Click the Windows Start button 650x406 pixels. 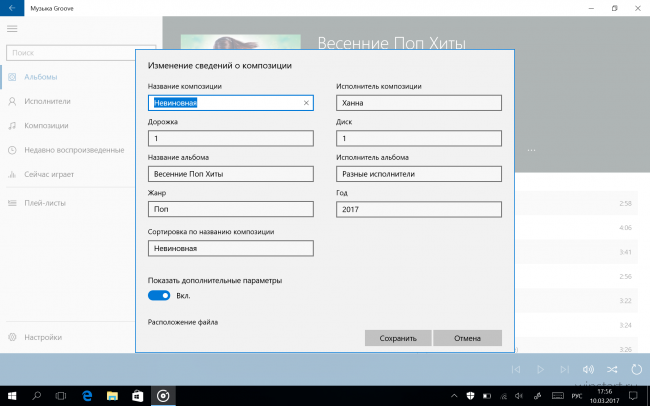click(12, 396)
